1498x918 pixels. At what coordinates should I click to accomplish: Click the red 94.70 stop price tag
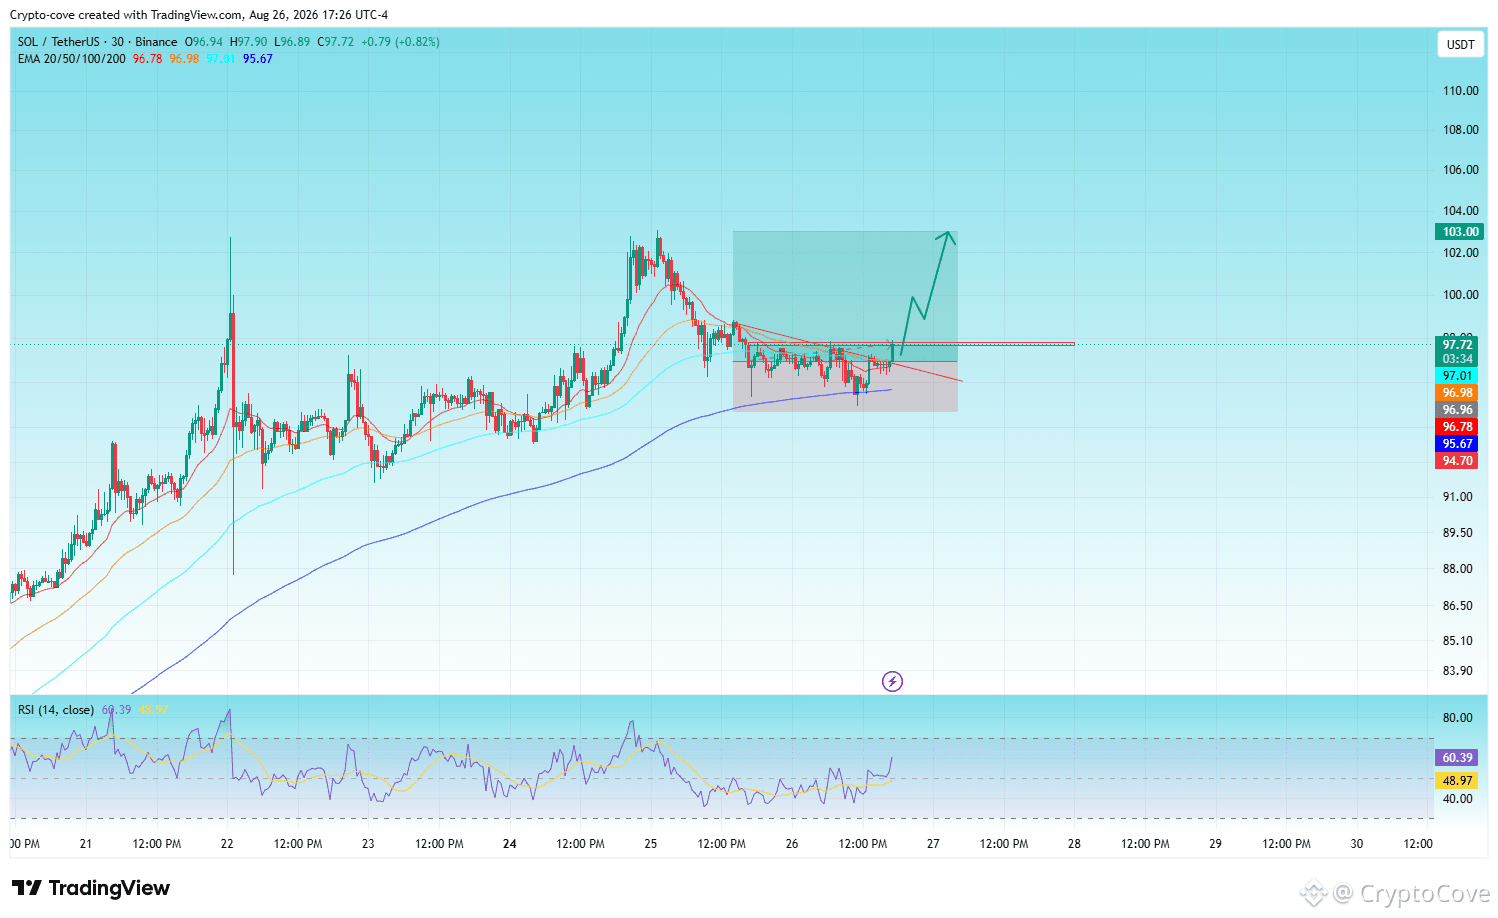1458,461
